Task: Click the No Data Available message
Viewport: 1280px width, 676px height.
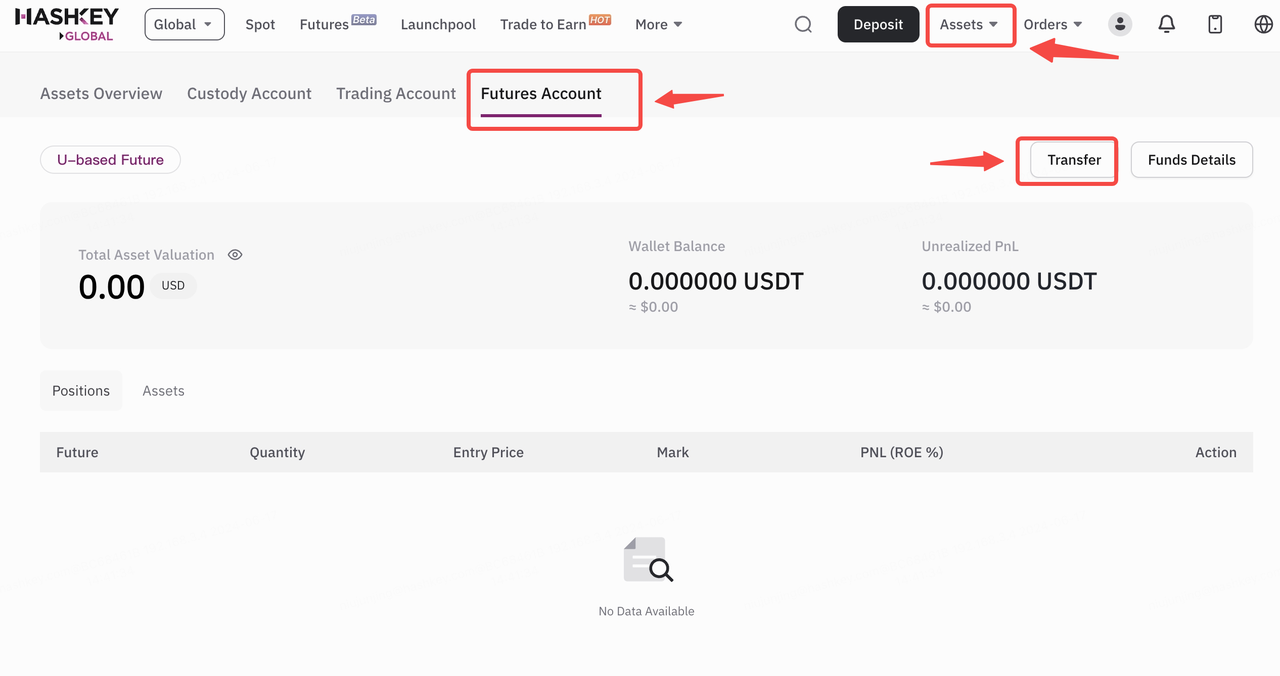Action: [x=646, y=611]
